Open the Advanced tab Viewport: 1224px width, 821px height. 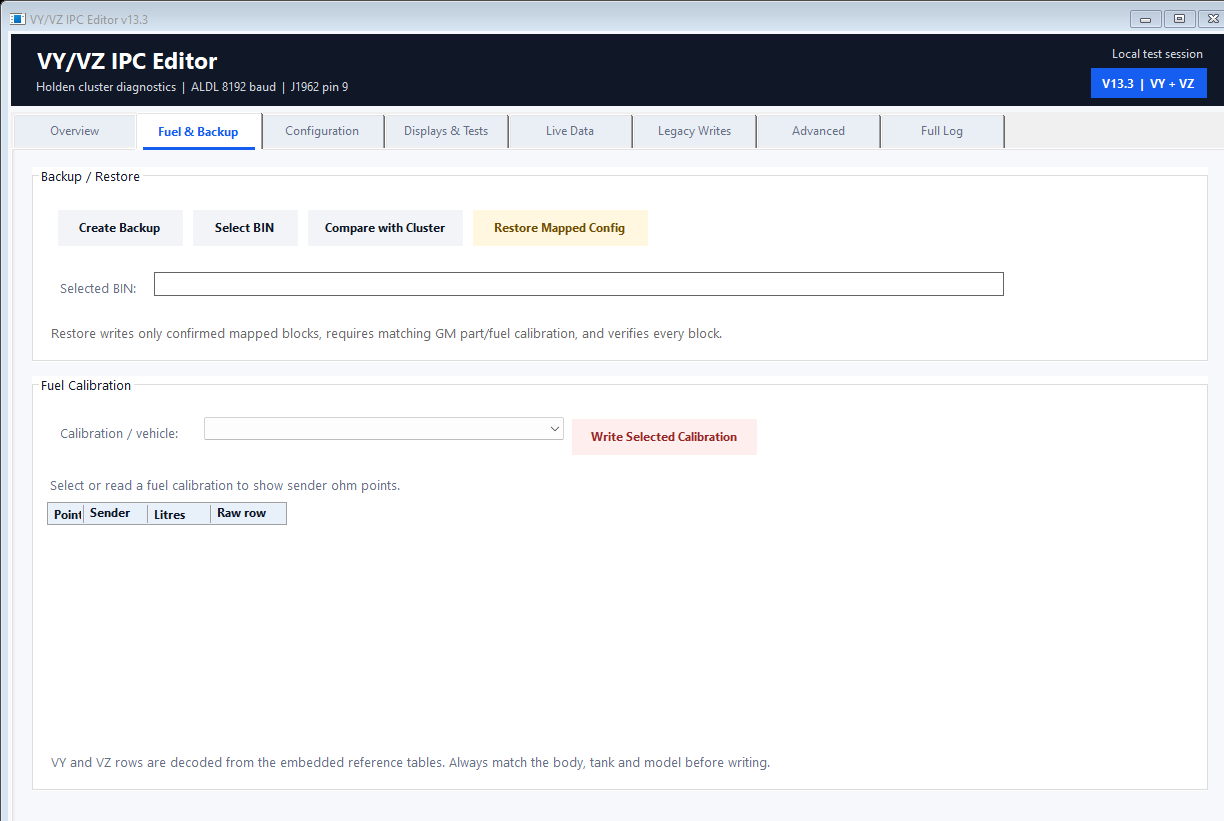(x=818, y=131)
